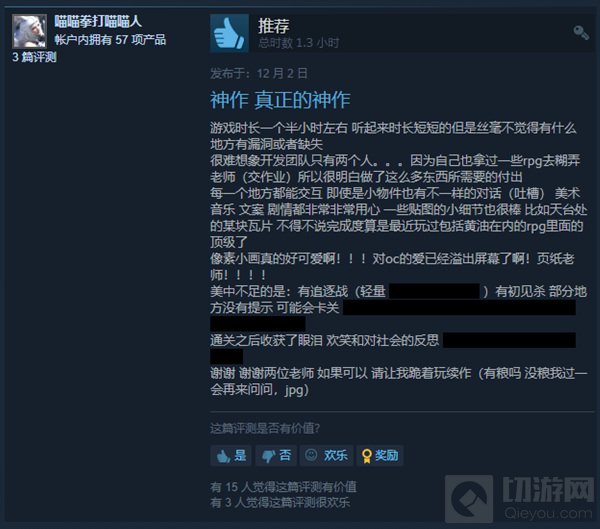Vote 否 with the thumbs-down button
The image size is (600, 529).
coord(276,456)
